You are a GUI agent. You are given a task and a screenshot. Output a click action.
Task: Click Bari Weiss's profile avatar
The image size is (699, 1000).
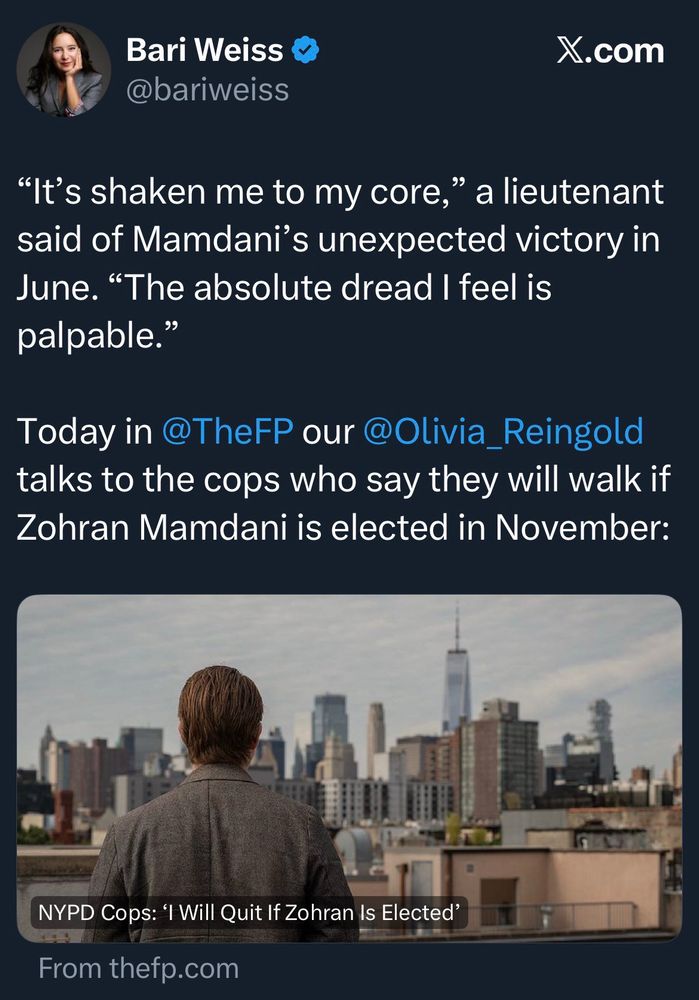click(x=60, y=70)
